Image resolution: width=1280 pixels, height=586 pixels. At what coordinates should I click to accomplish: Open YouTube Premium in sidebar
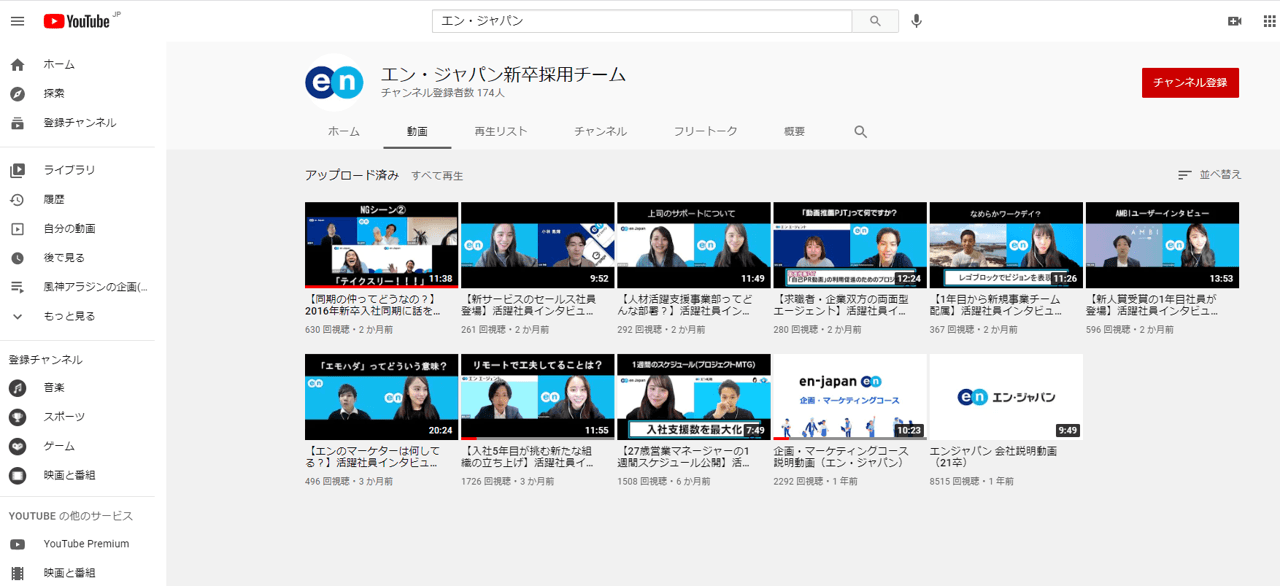86,544
